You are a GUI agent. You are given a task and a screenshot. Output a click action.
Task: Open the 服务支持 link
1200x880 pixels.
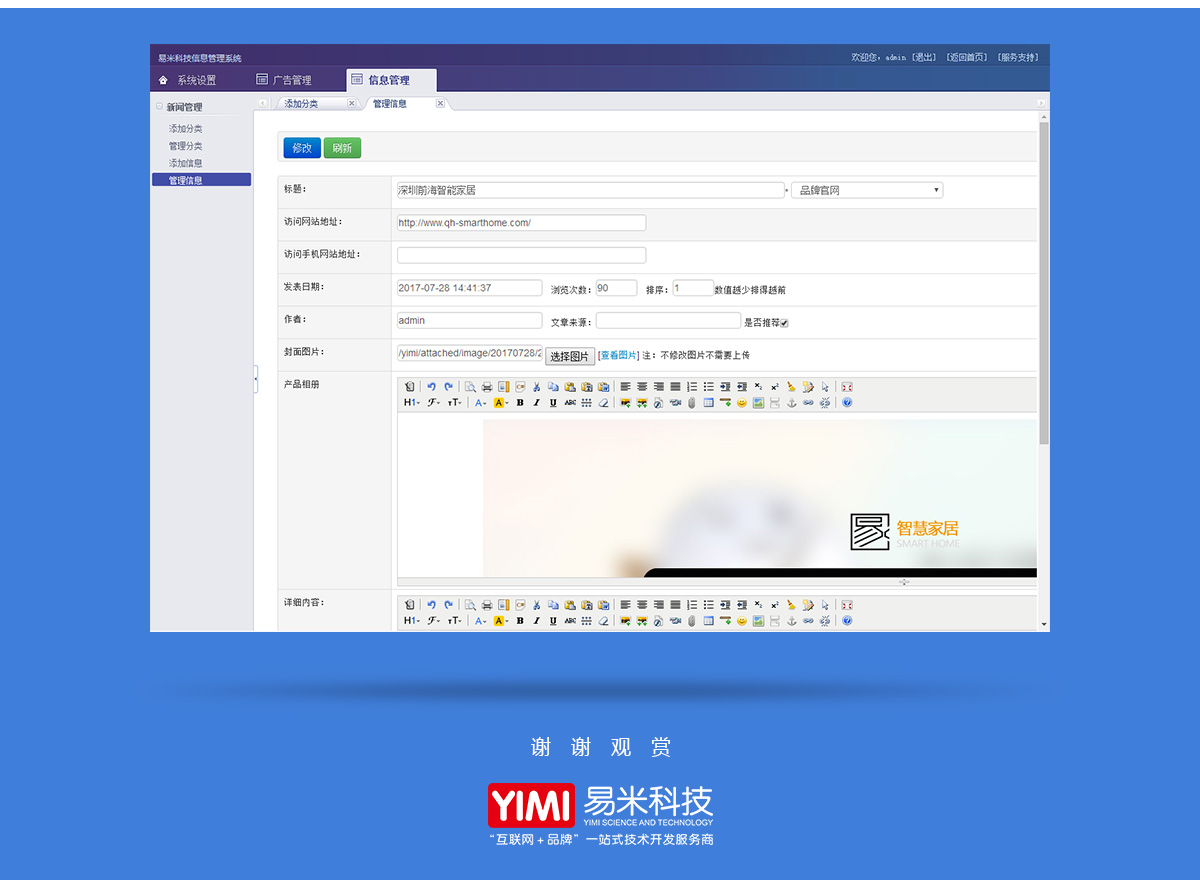(1018, 57)
